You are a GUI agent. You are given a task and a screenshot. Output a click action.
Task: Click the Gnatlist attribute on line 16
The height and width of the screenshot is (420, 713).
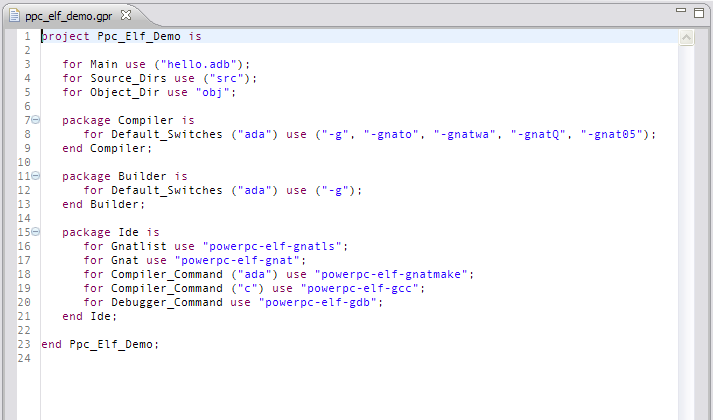coord(139,246)
